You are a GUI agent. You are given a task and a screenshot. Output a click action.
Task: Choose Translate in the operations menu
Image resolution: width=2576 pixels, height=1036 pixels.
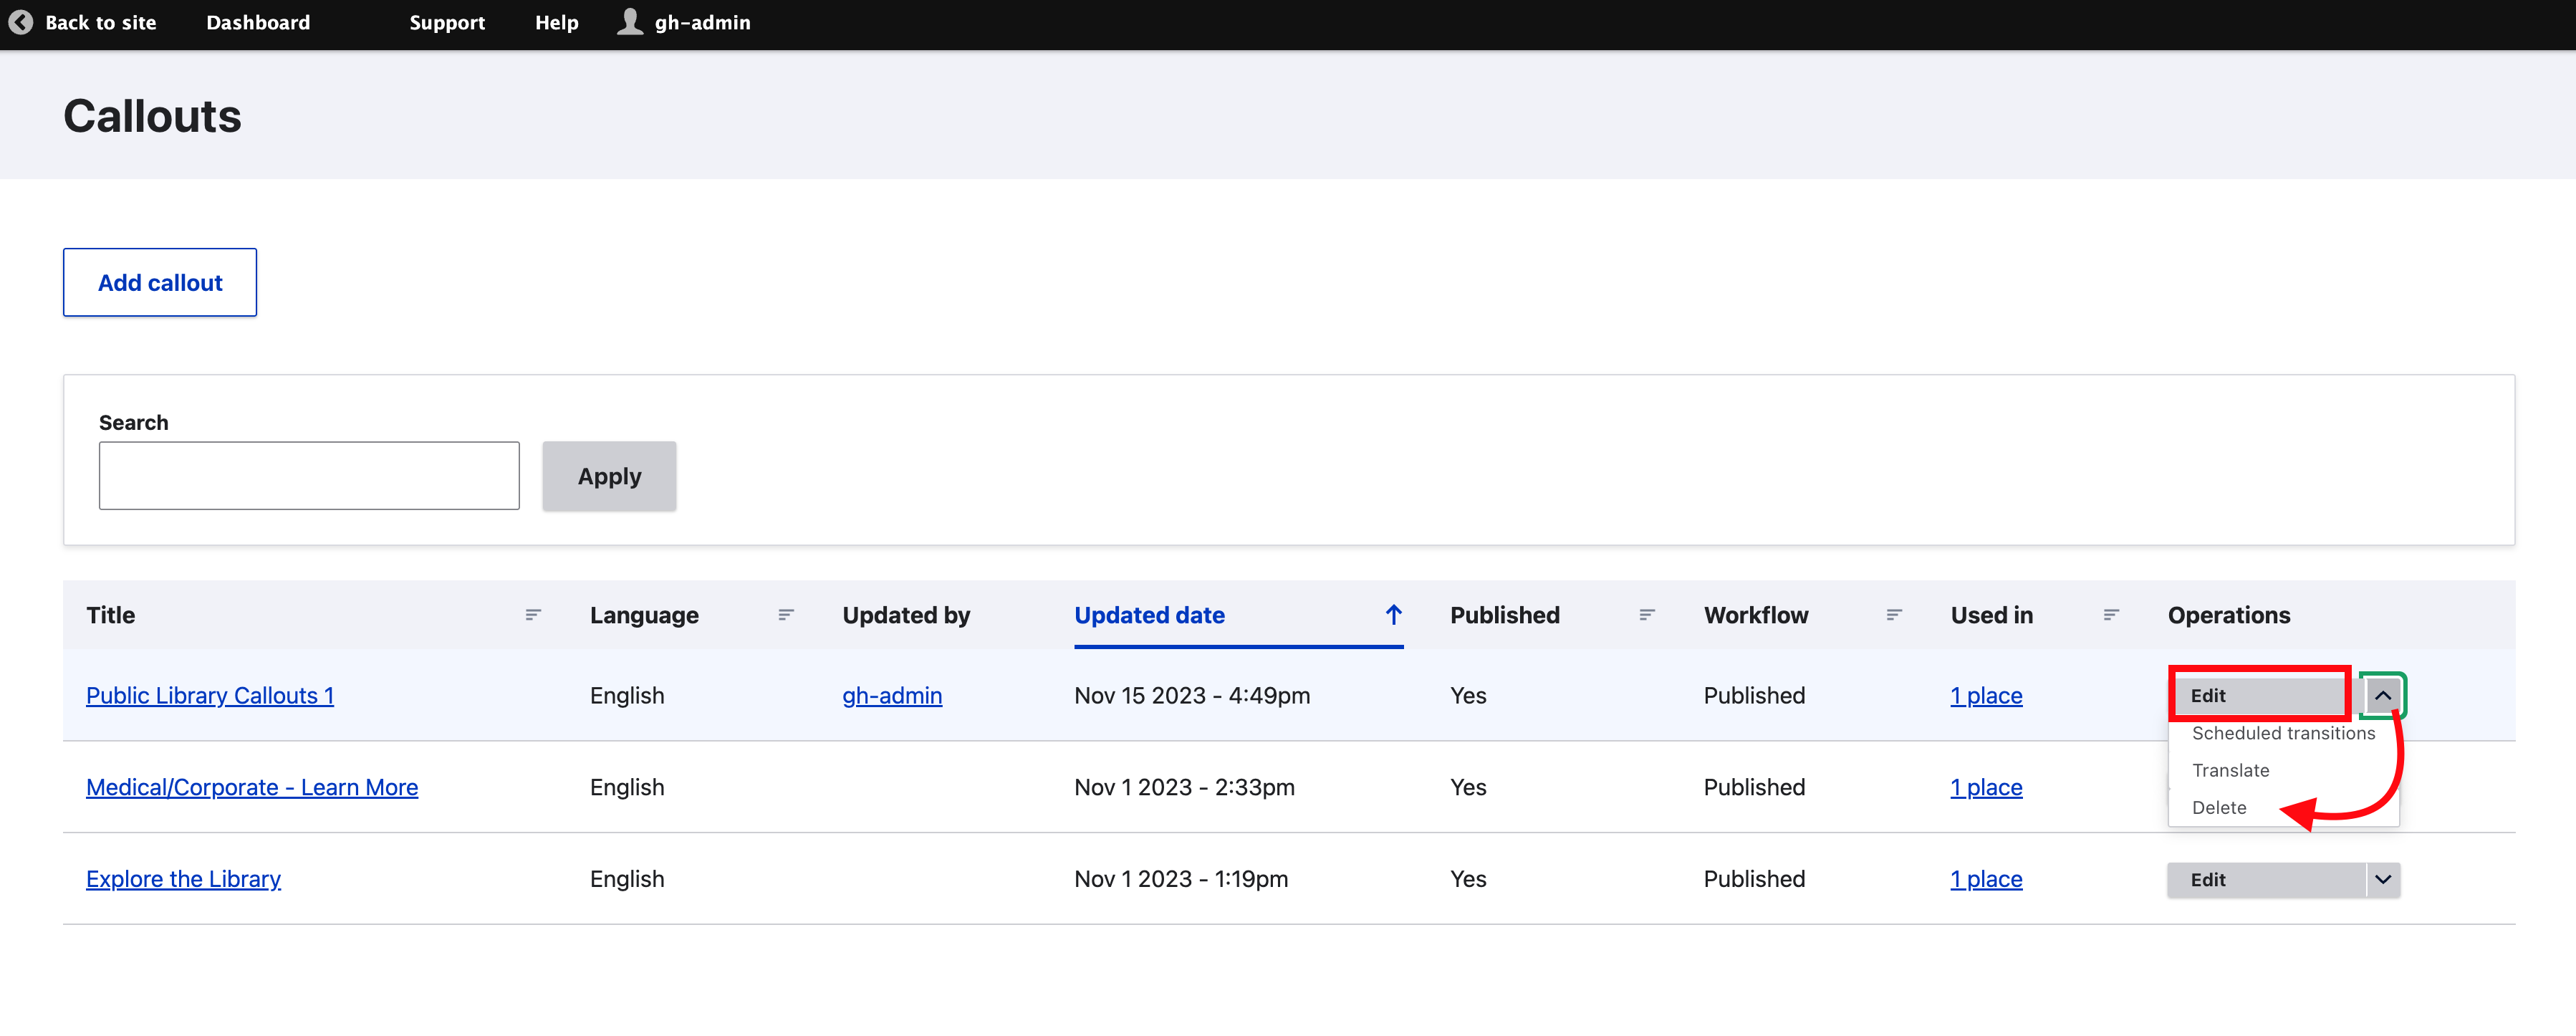pos(2230,770)
